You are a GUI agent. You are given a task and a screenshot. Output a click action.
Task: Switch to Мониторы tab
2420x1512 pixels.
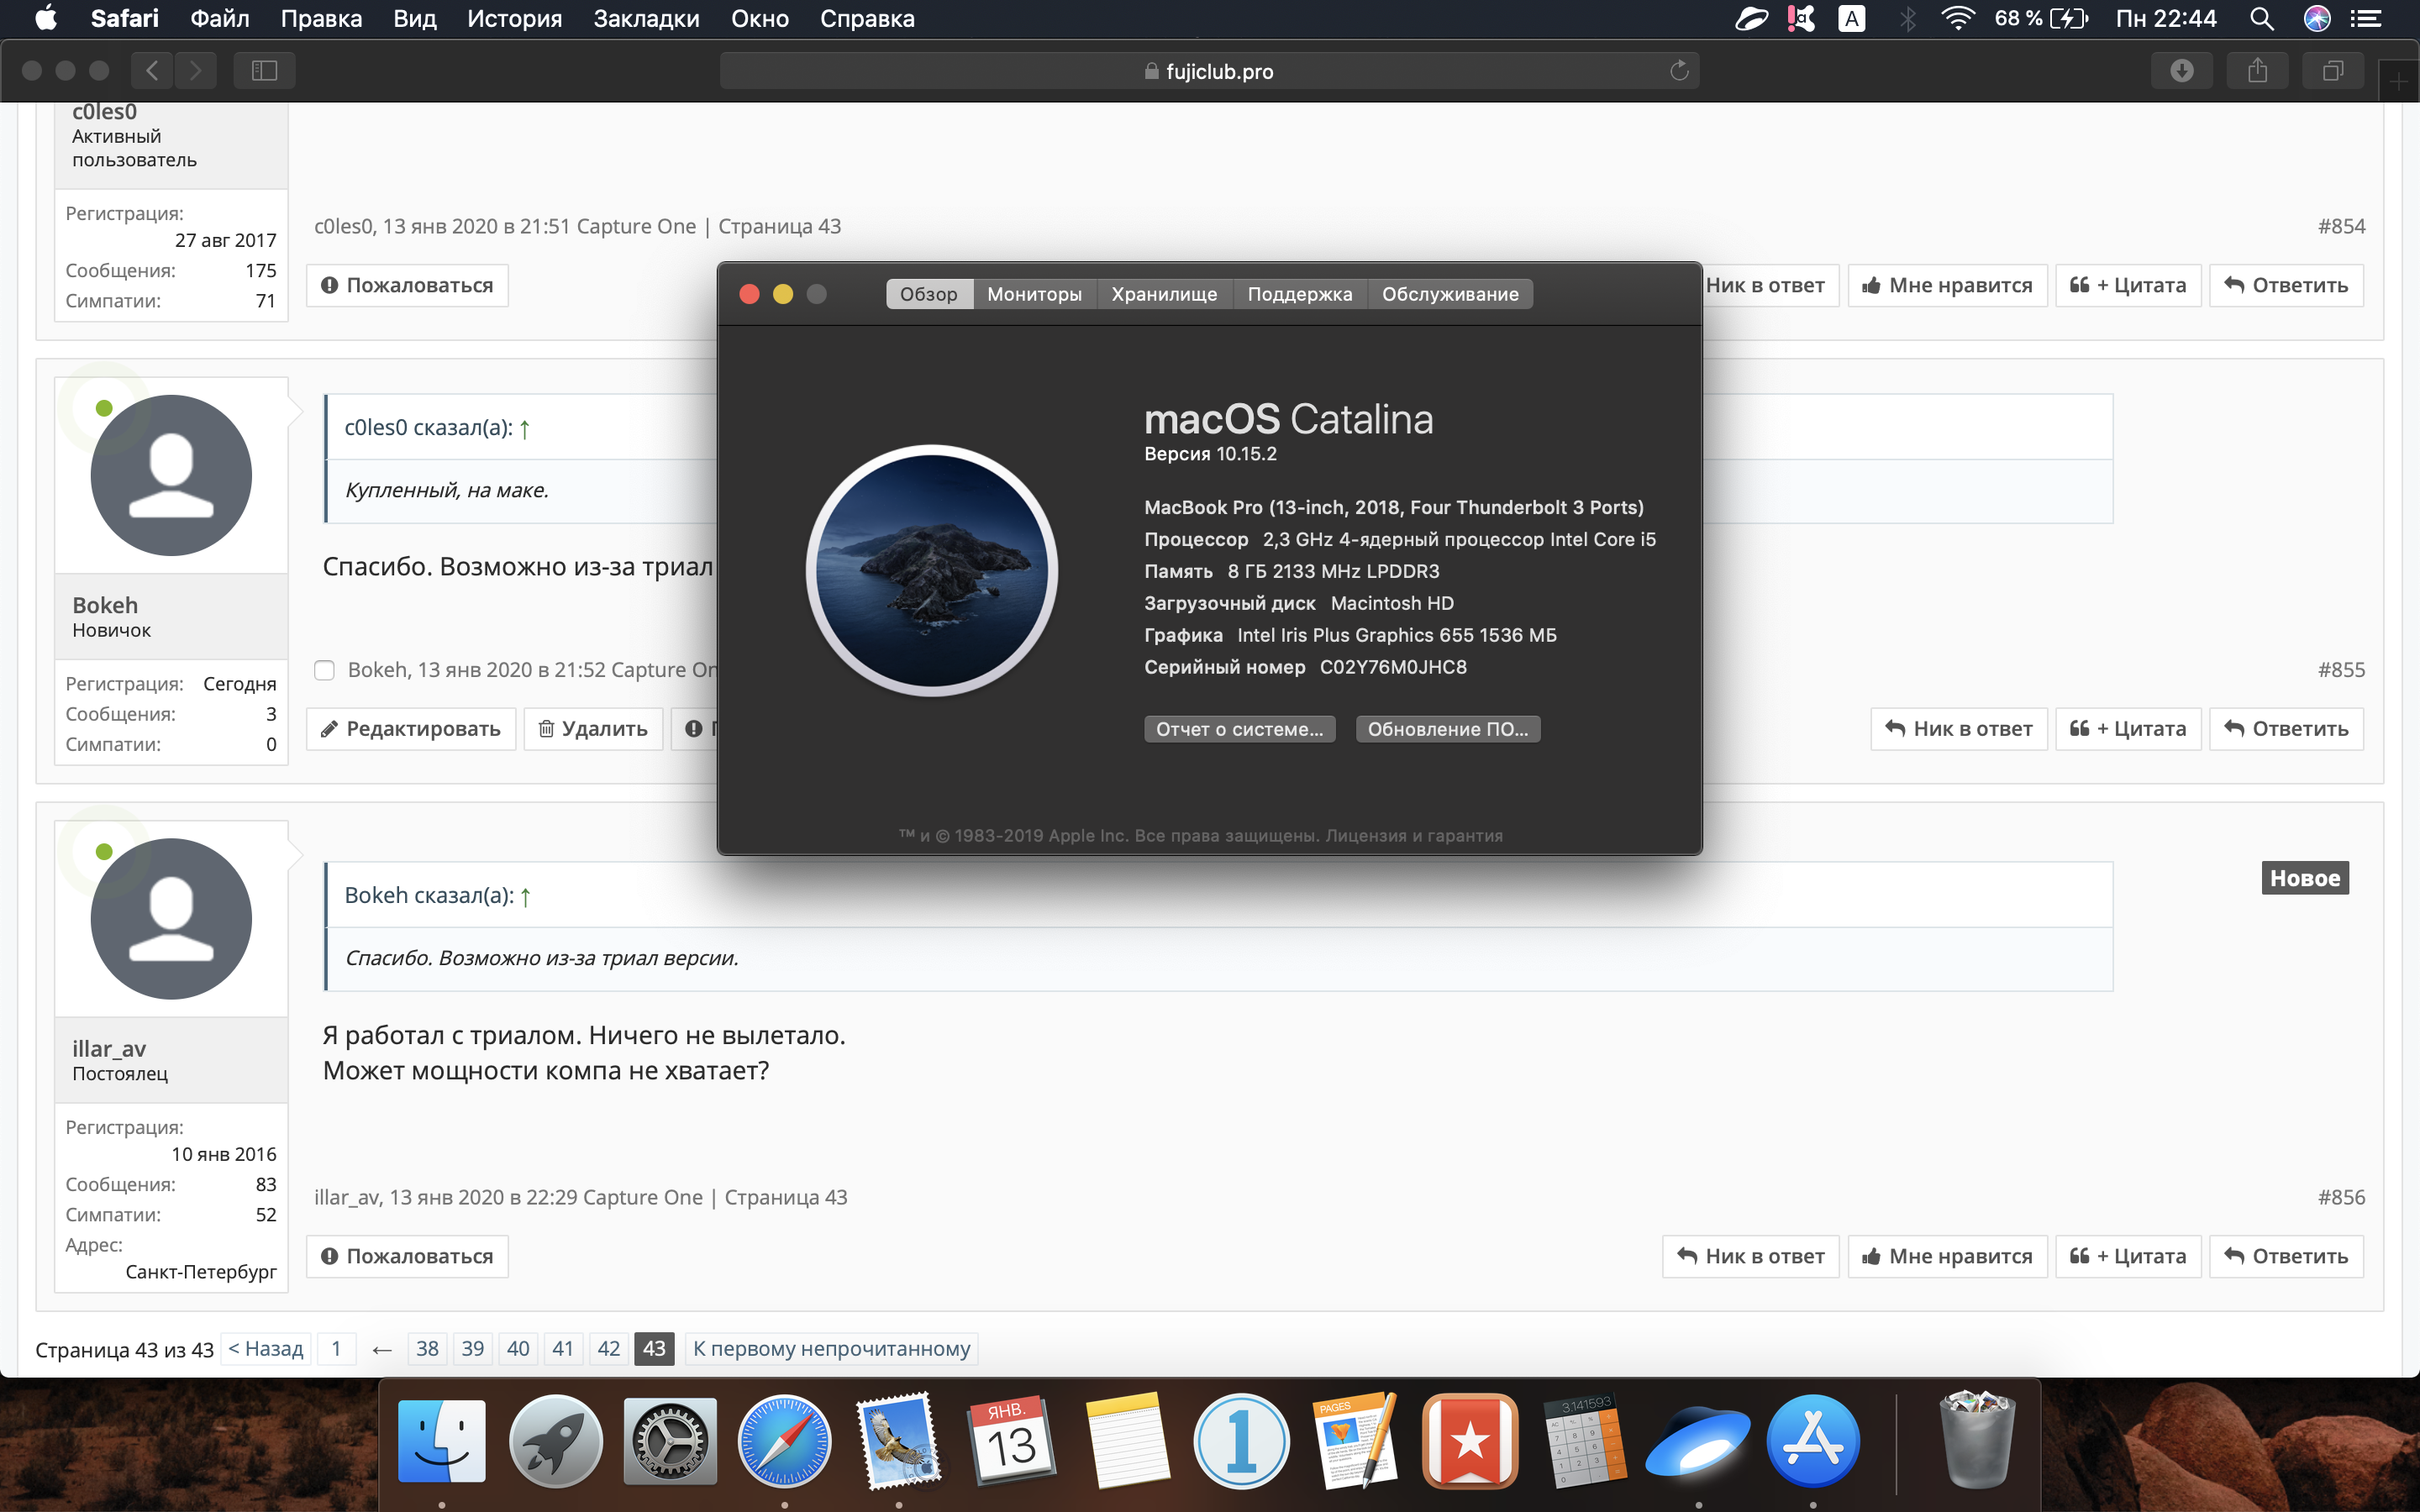(x=1034, y=294)
